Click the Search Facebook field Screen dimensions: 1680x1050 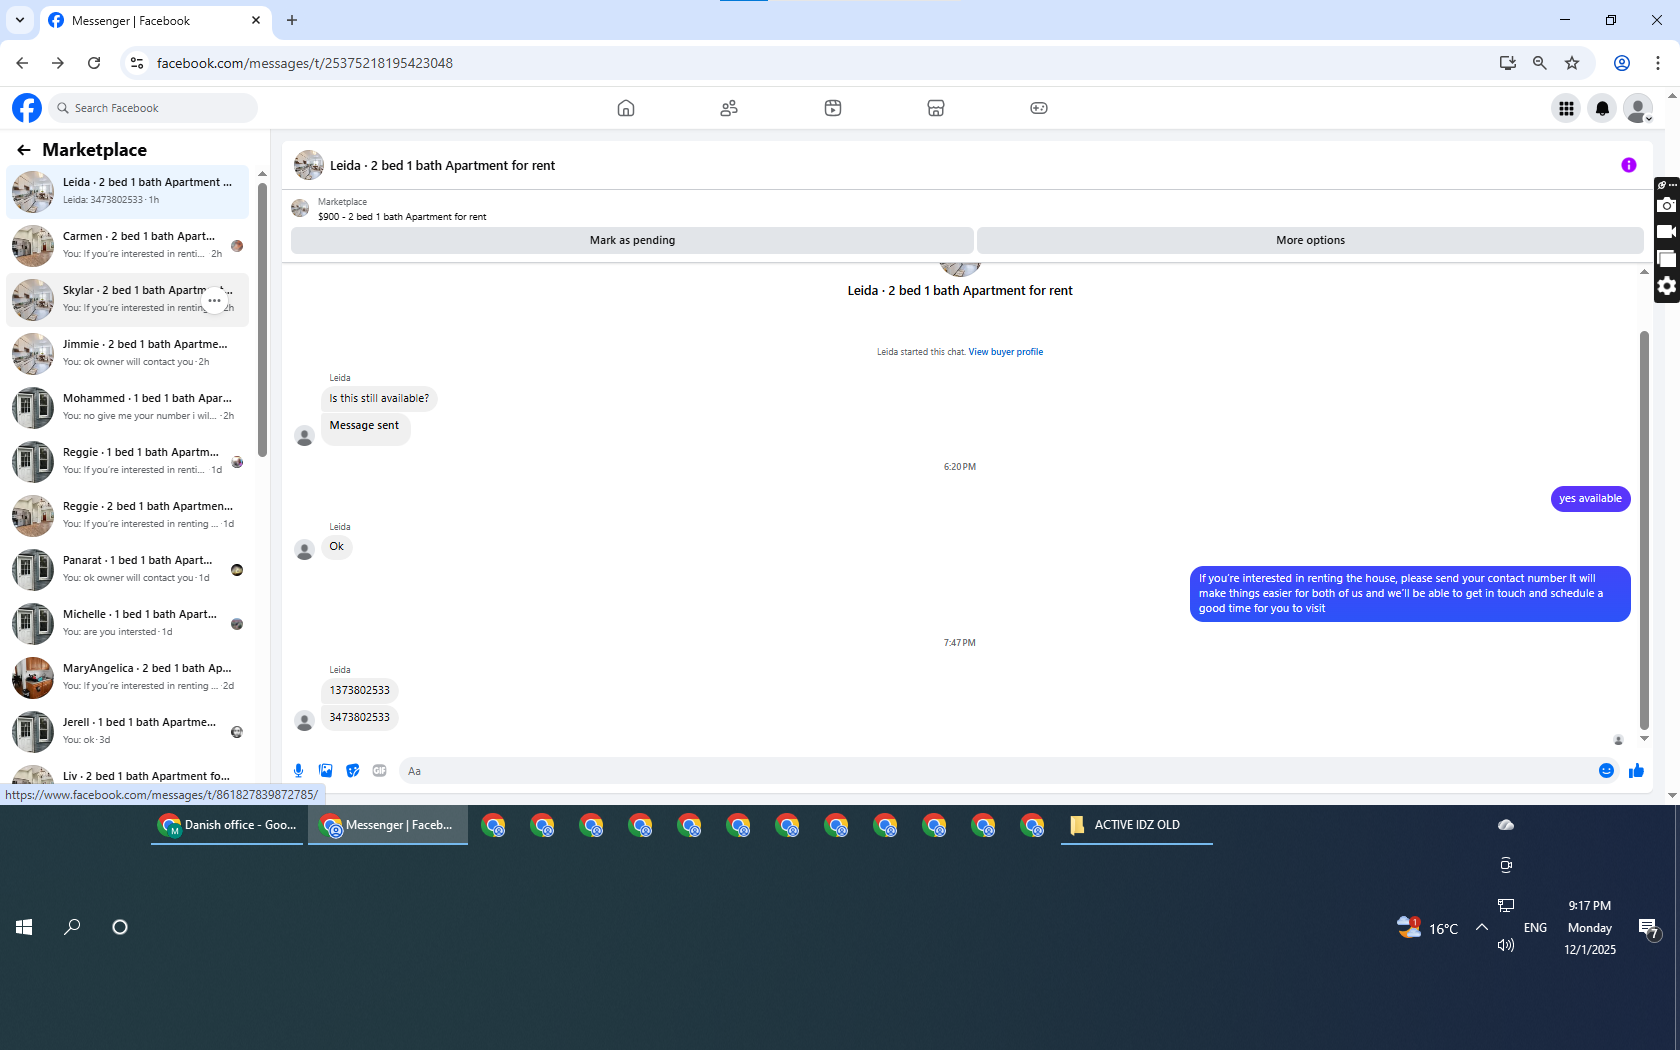pos(152,108)
